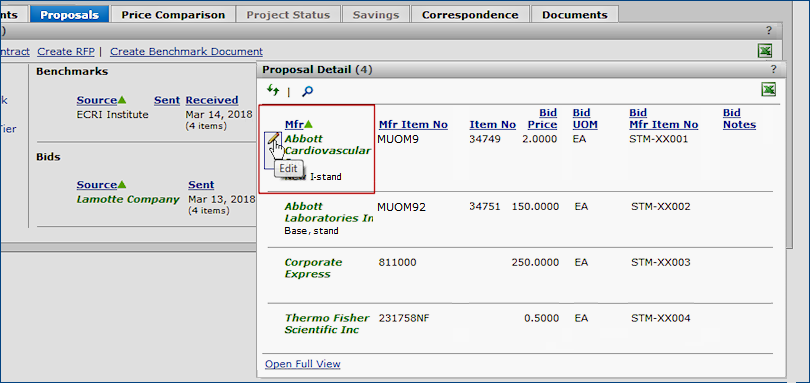The height and width of the screenshot is (383, 810).
Task: Click the Lamotte Company bid source
Action: pyautogui.click(x=128, y=199)
